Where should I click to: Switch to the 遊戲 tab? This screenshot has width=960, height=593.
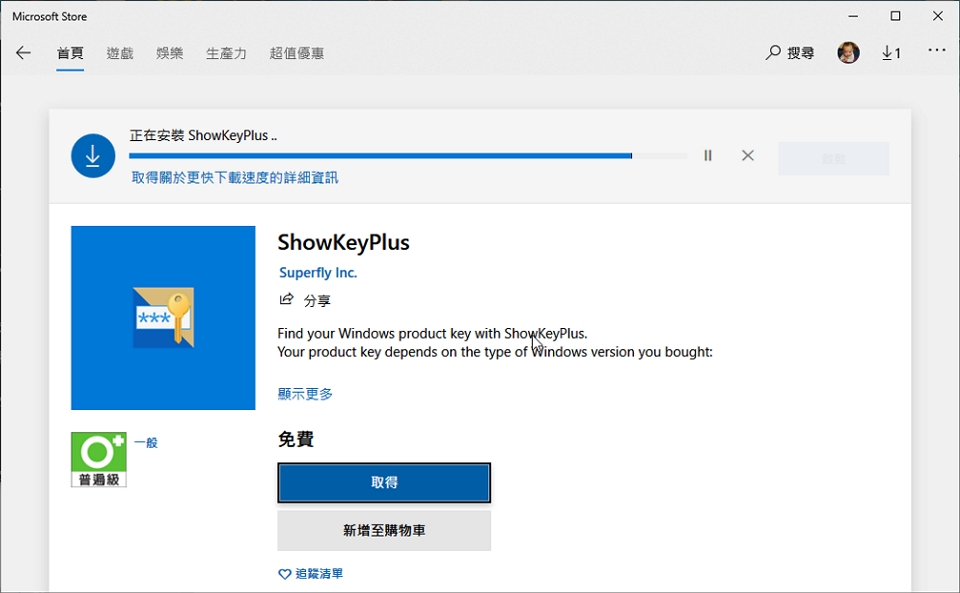(x=119, y=54)
